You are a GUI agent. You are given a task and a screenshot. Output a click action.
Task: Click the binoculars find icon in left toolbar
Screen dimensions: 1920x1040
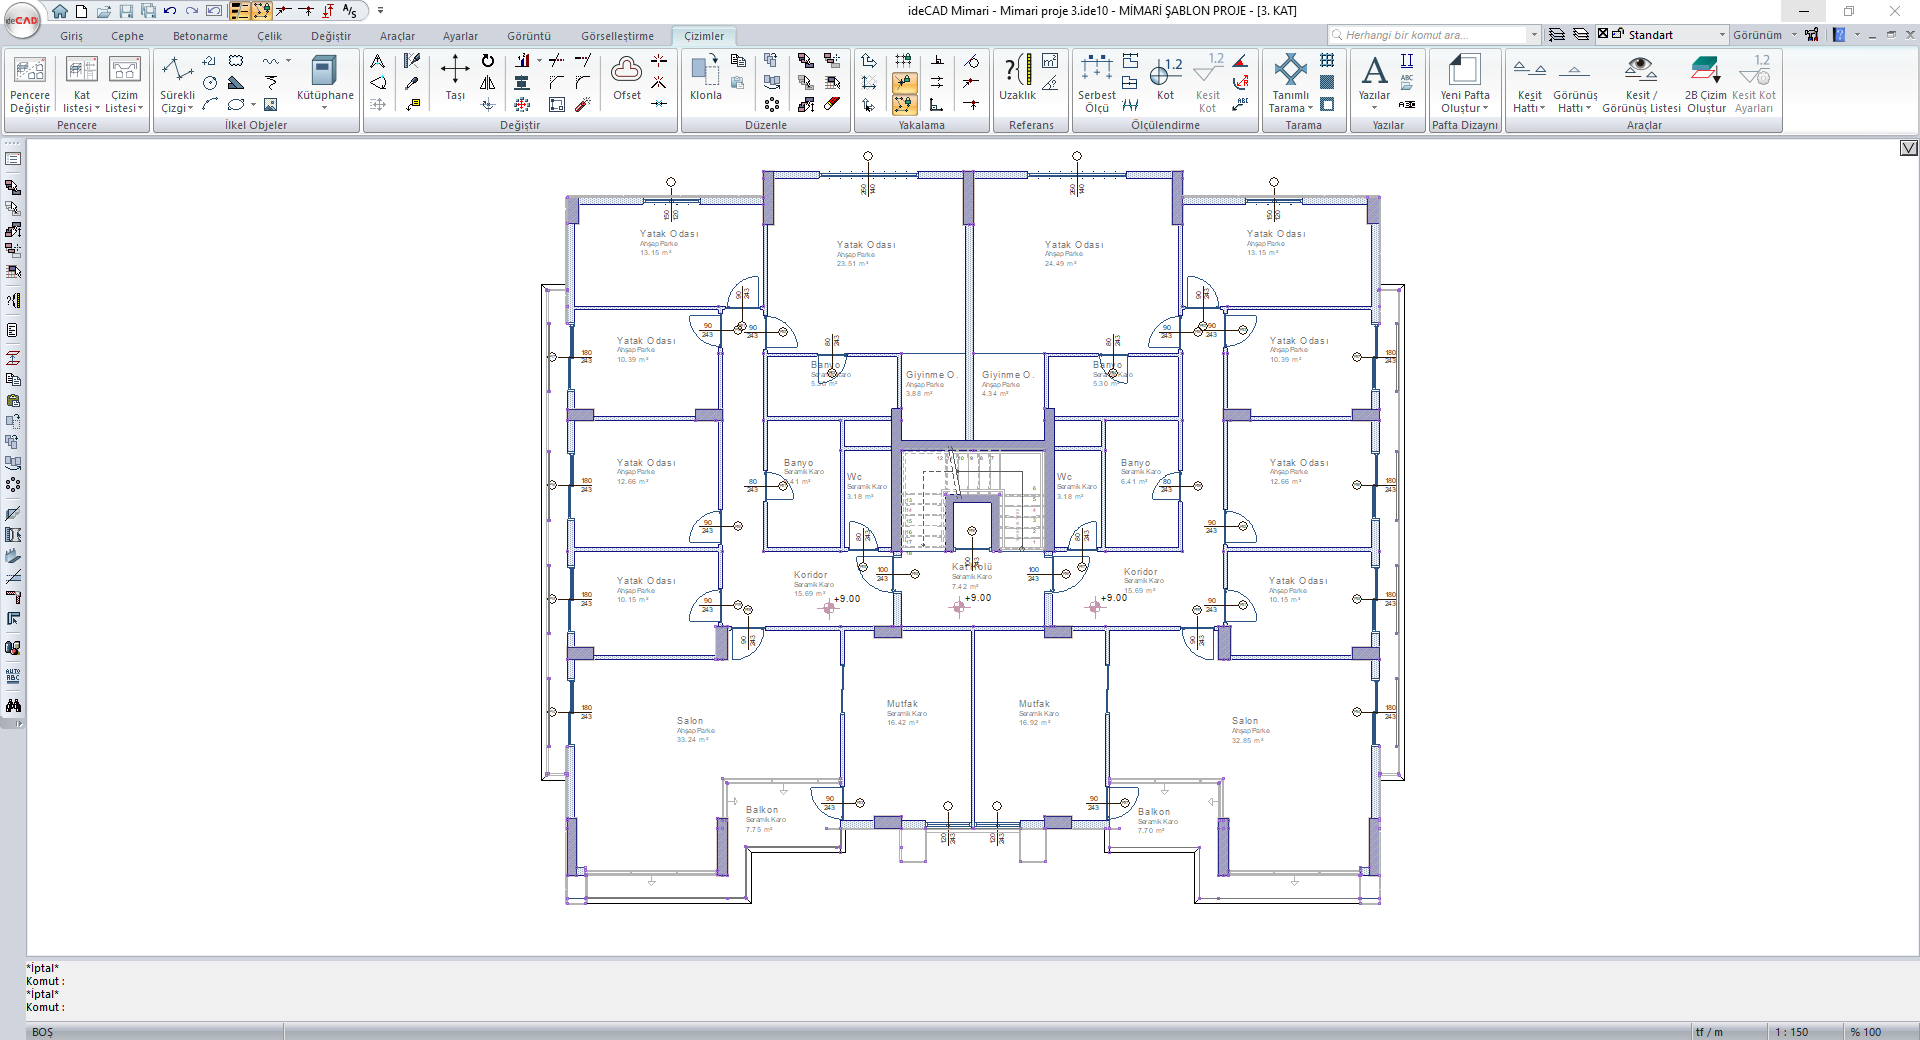(x=13, y=706)
